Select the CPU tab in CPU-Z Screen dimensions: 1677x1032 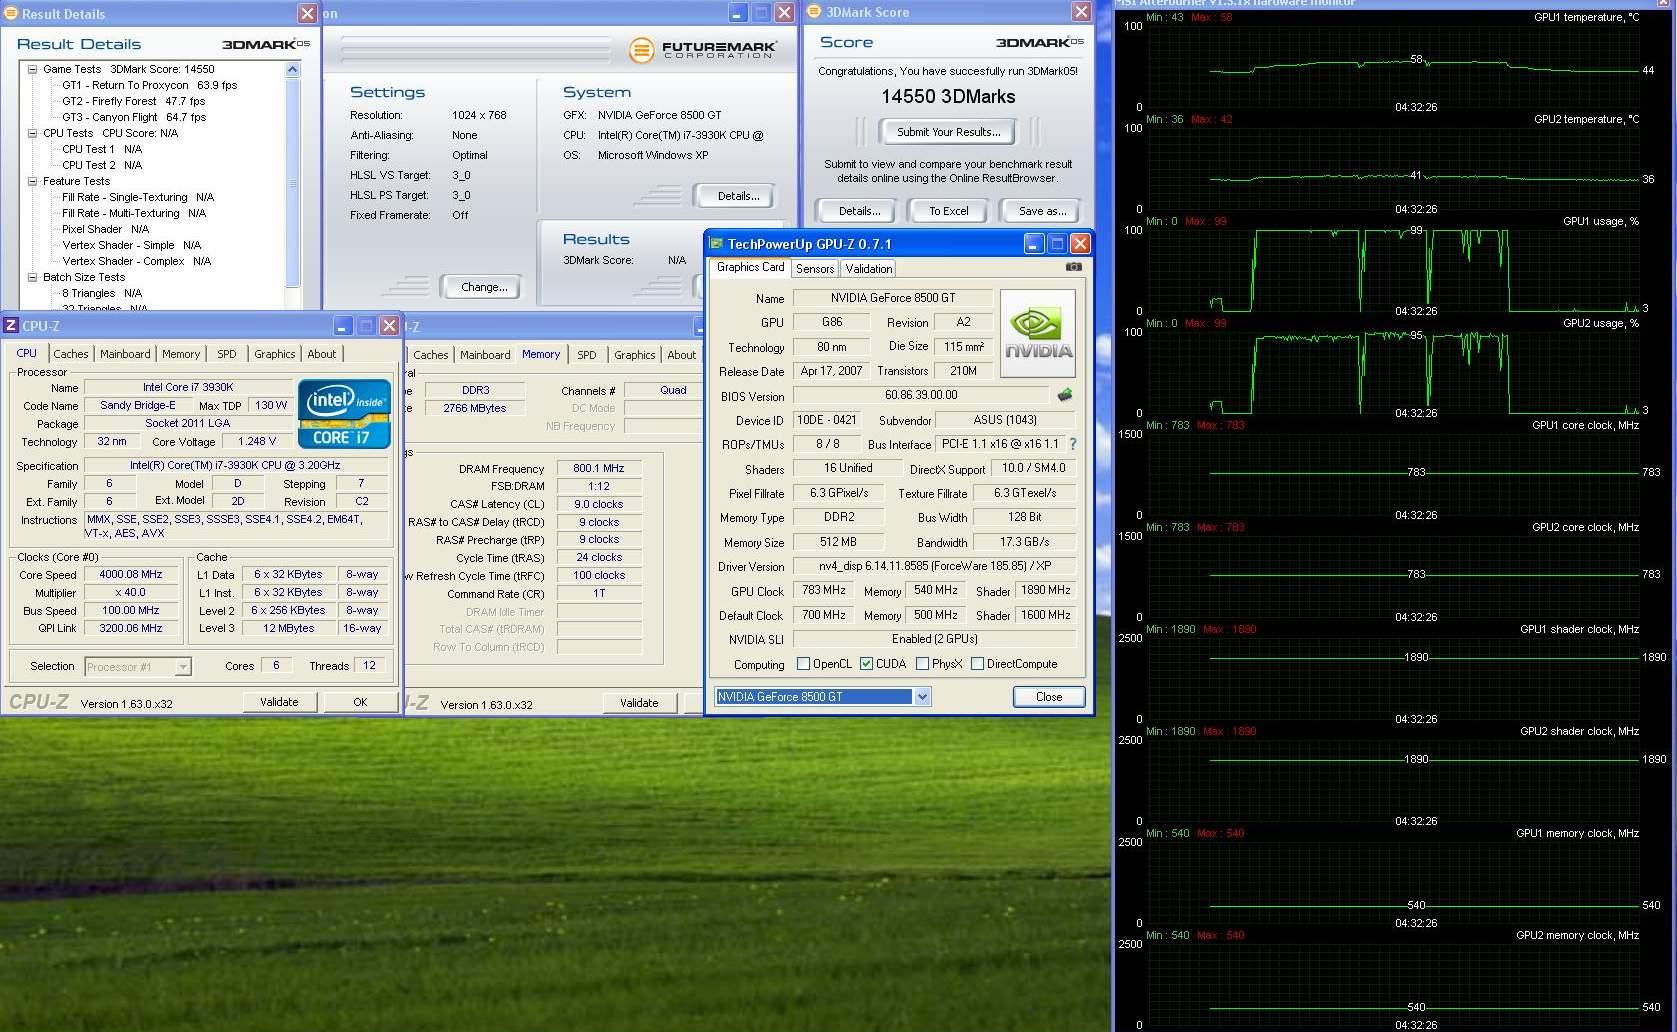[x=27, y=353]
